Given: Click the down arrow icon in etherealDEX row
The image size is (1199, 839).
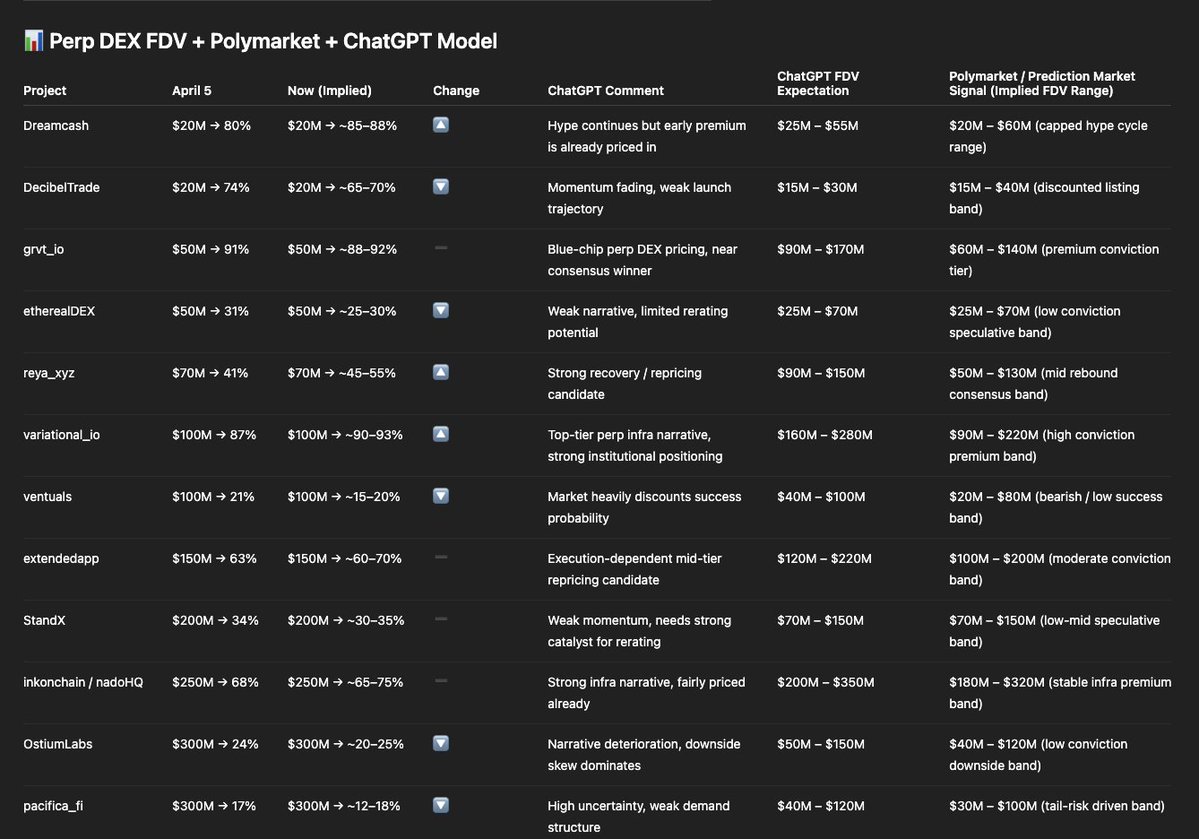Looking at the screenshot, I should click(x=441, y=310).
